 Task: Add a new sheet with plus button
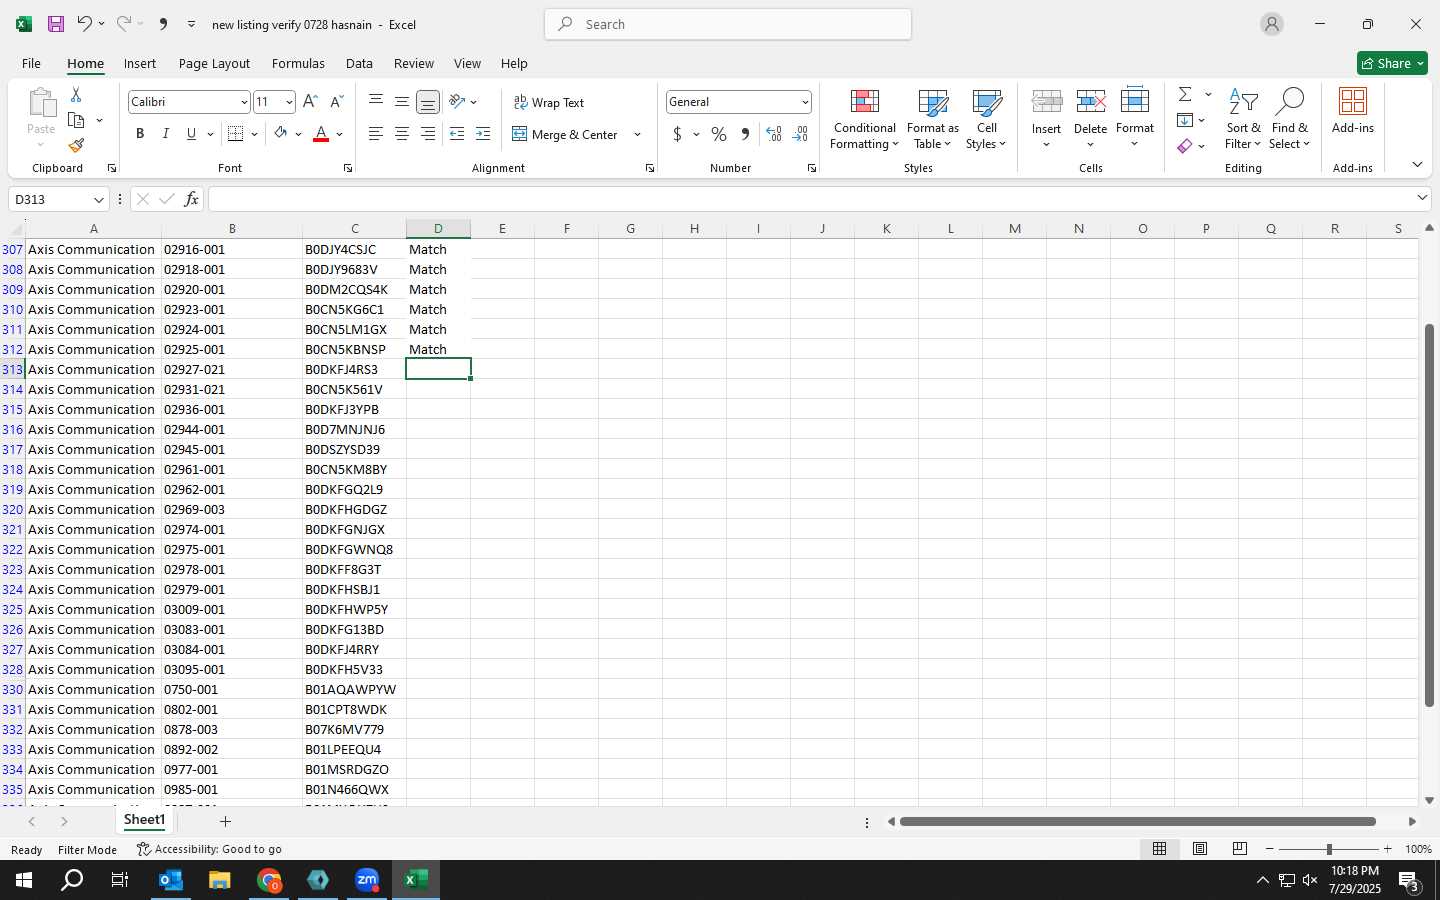tap(225, 821)
